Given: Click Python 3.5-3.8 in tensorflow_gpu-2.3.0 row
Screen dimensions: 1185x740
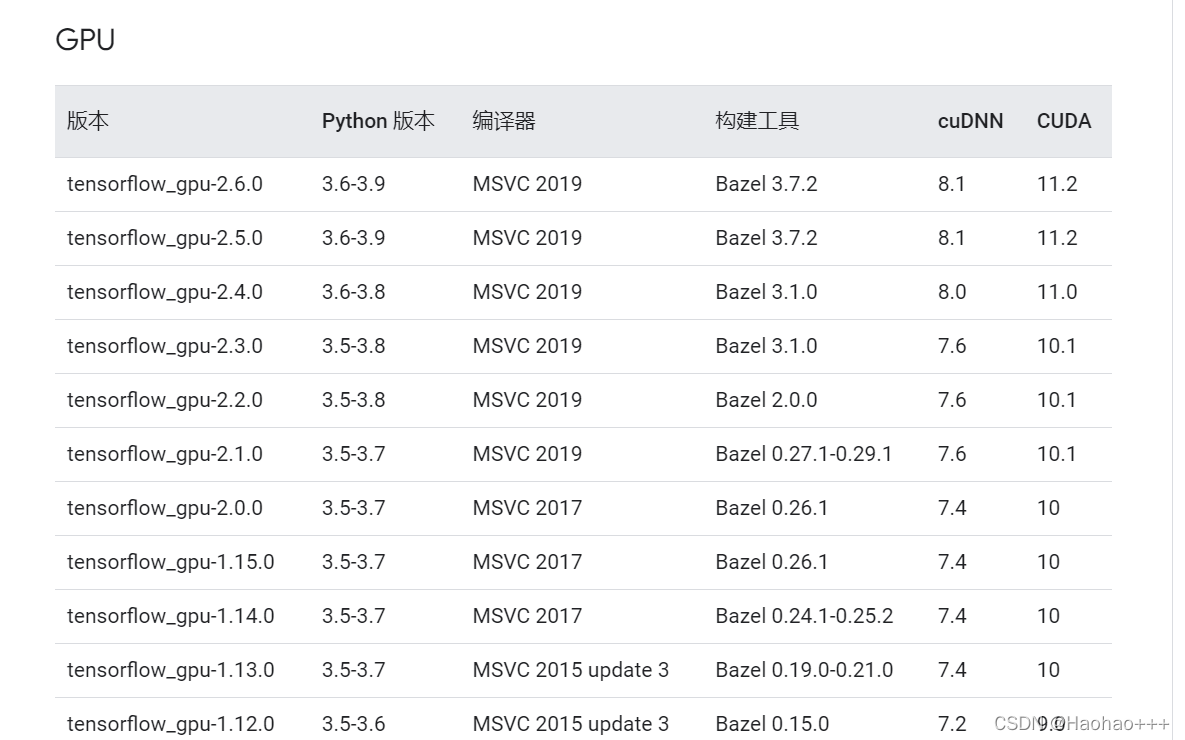Looking at the screenshot, I should (354, 346).
